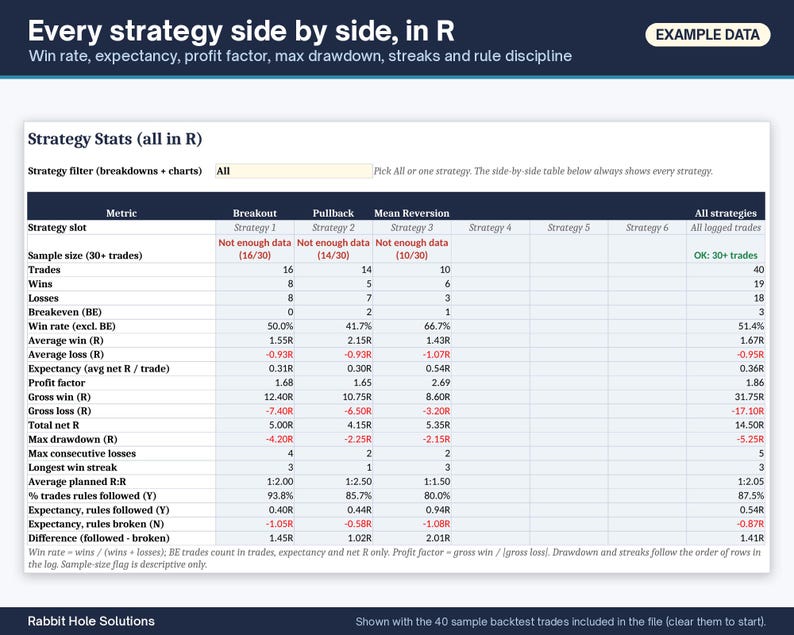
Task: Select 'Difference (followed - broken)' row label
Action: [x=99, y=538]
